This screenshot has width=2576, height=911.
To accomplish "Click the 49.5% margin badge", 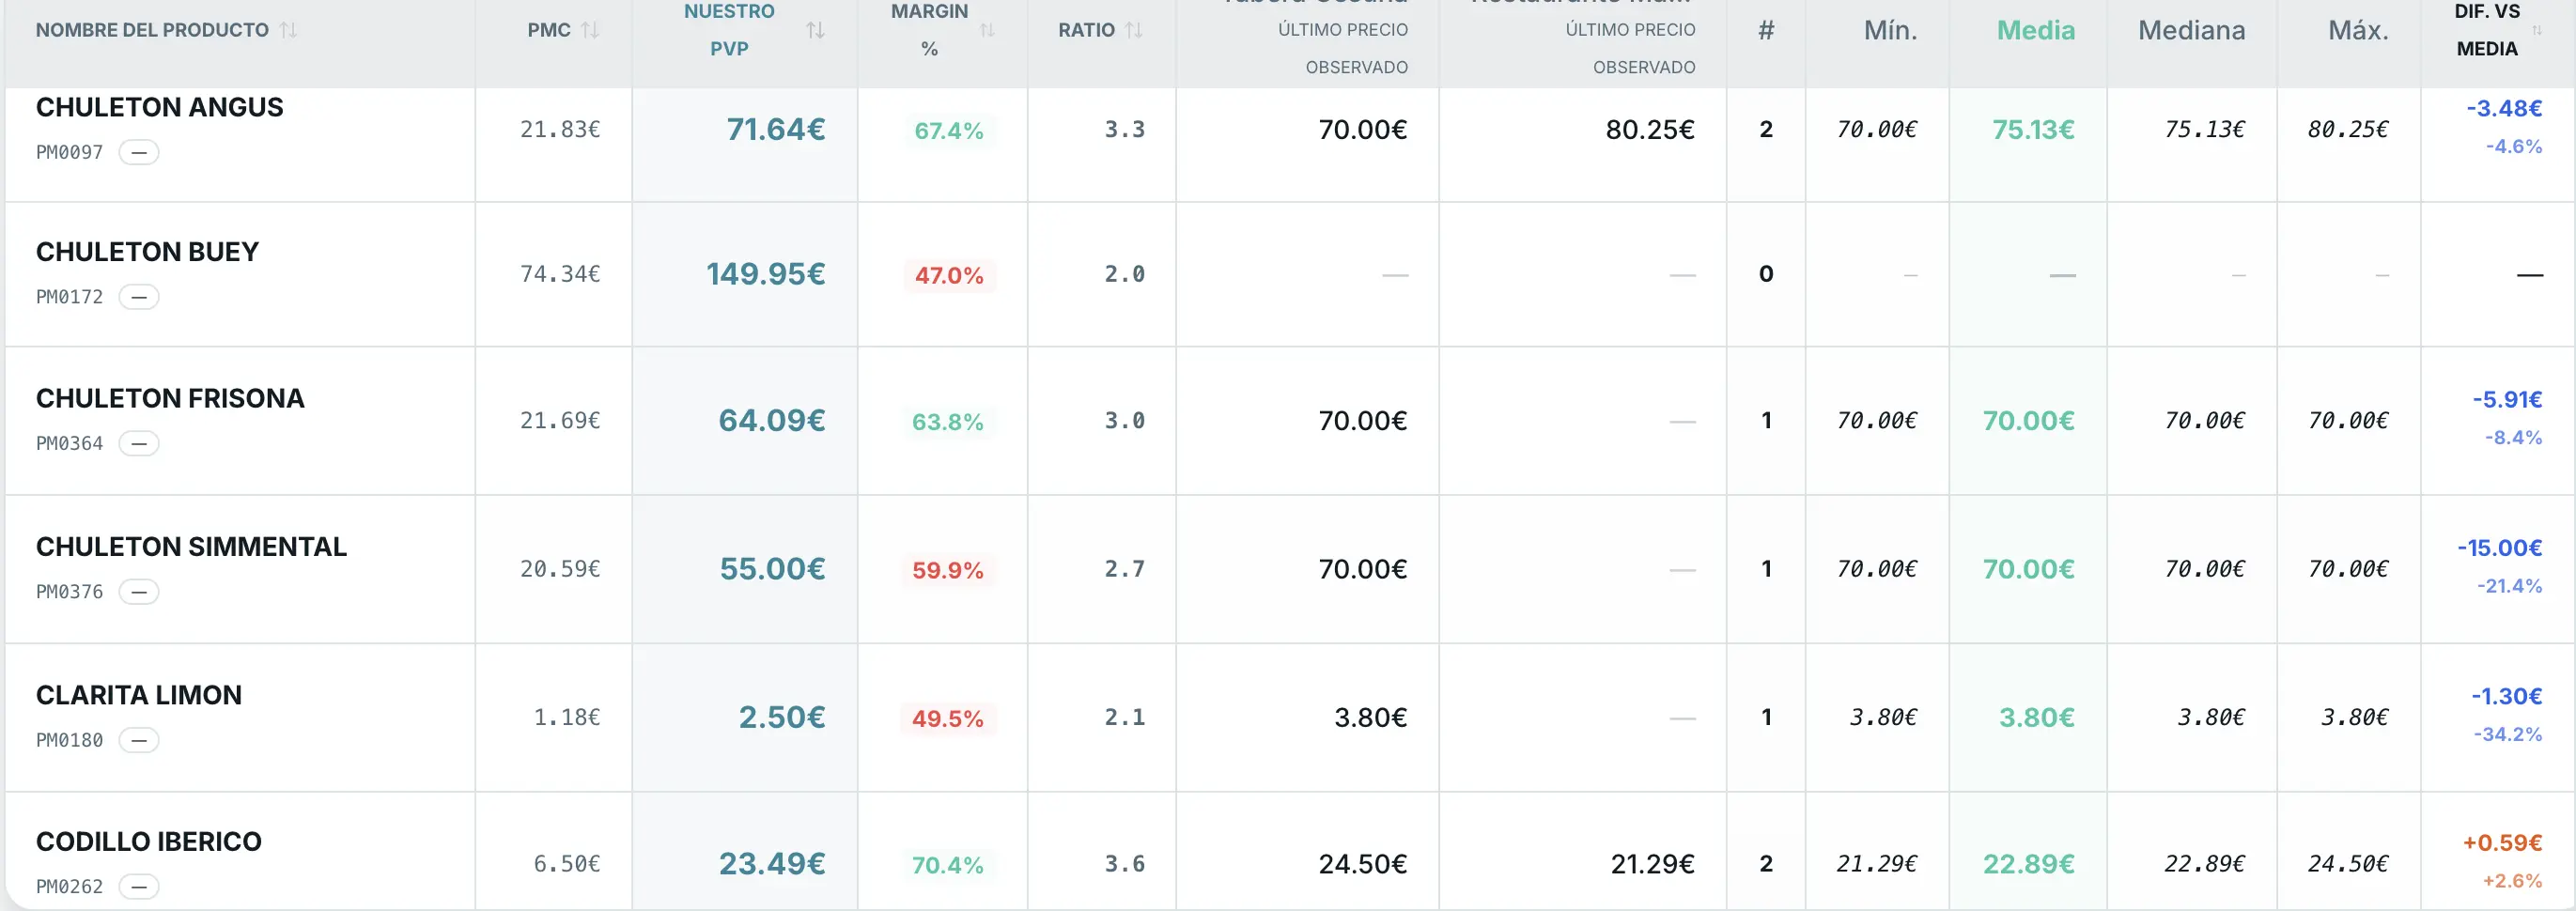I will [947, 719].
